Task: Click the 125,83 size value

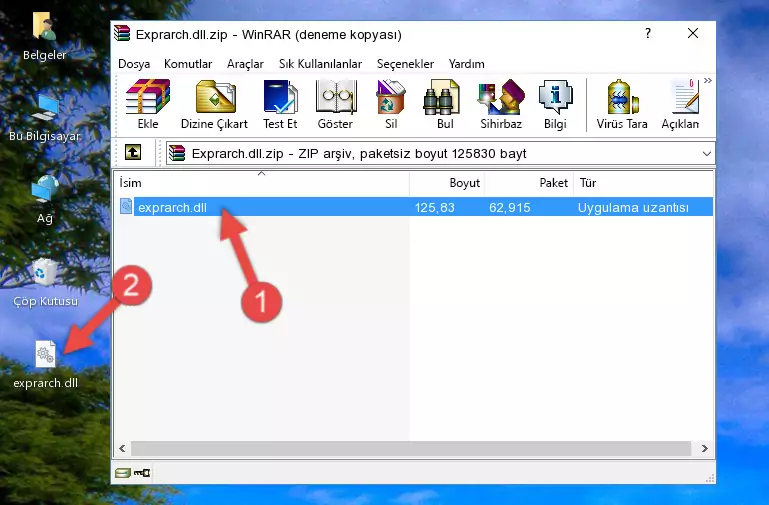Action: click(x=435, y=207)
